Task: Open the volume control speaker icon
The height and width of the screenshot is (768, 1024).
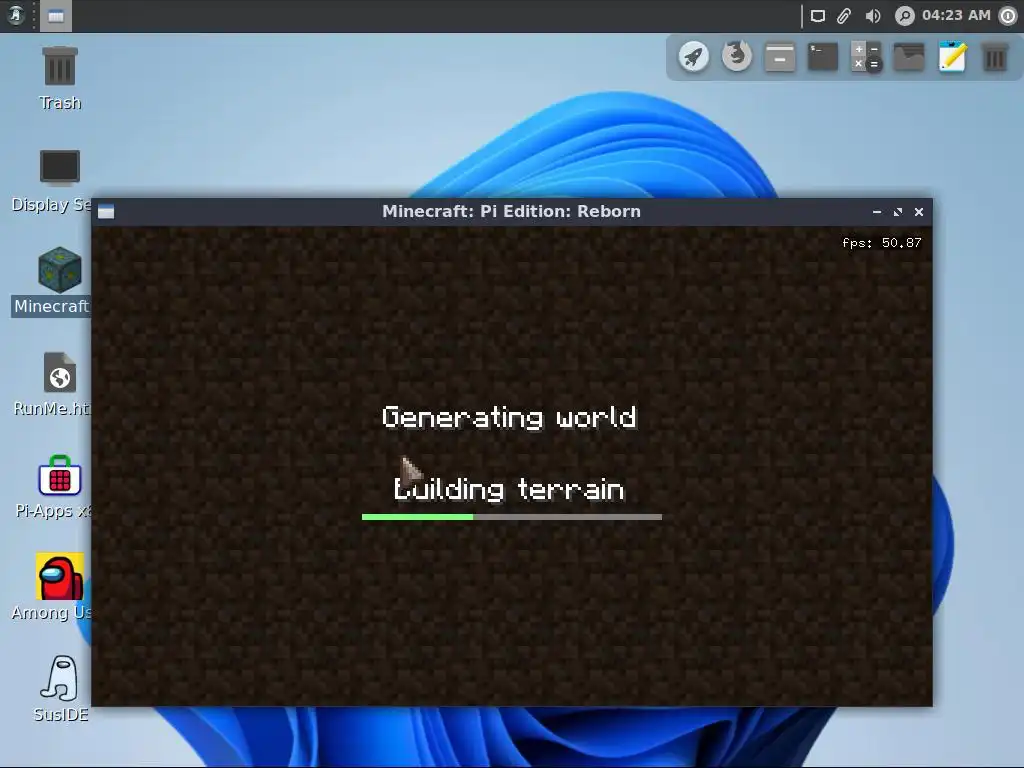Action: [x=872, y=16]
